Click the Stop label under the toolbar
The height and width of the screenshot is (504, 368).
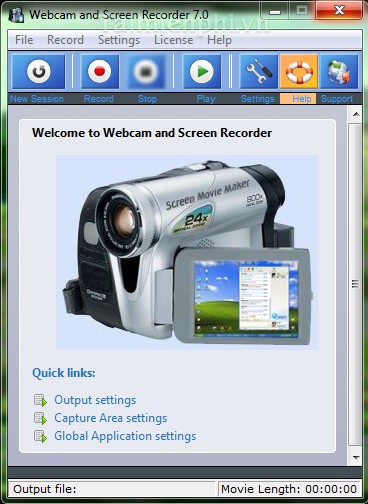pyautogui.click(x=147, y=99)
